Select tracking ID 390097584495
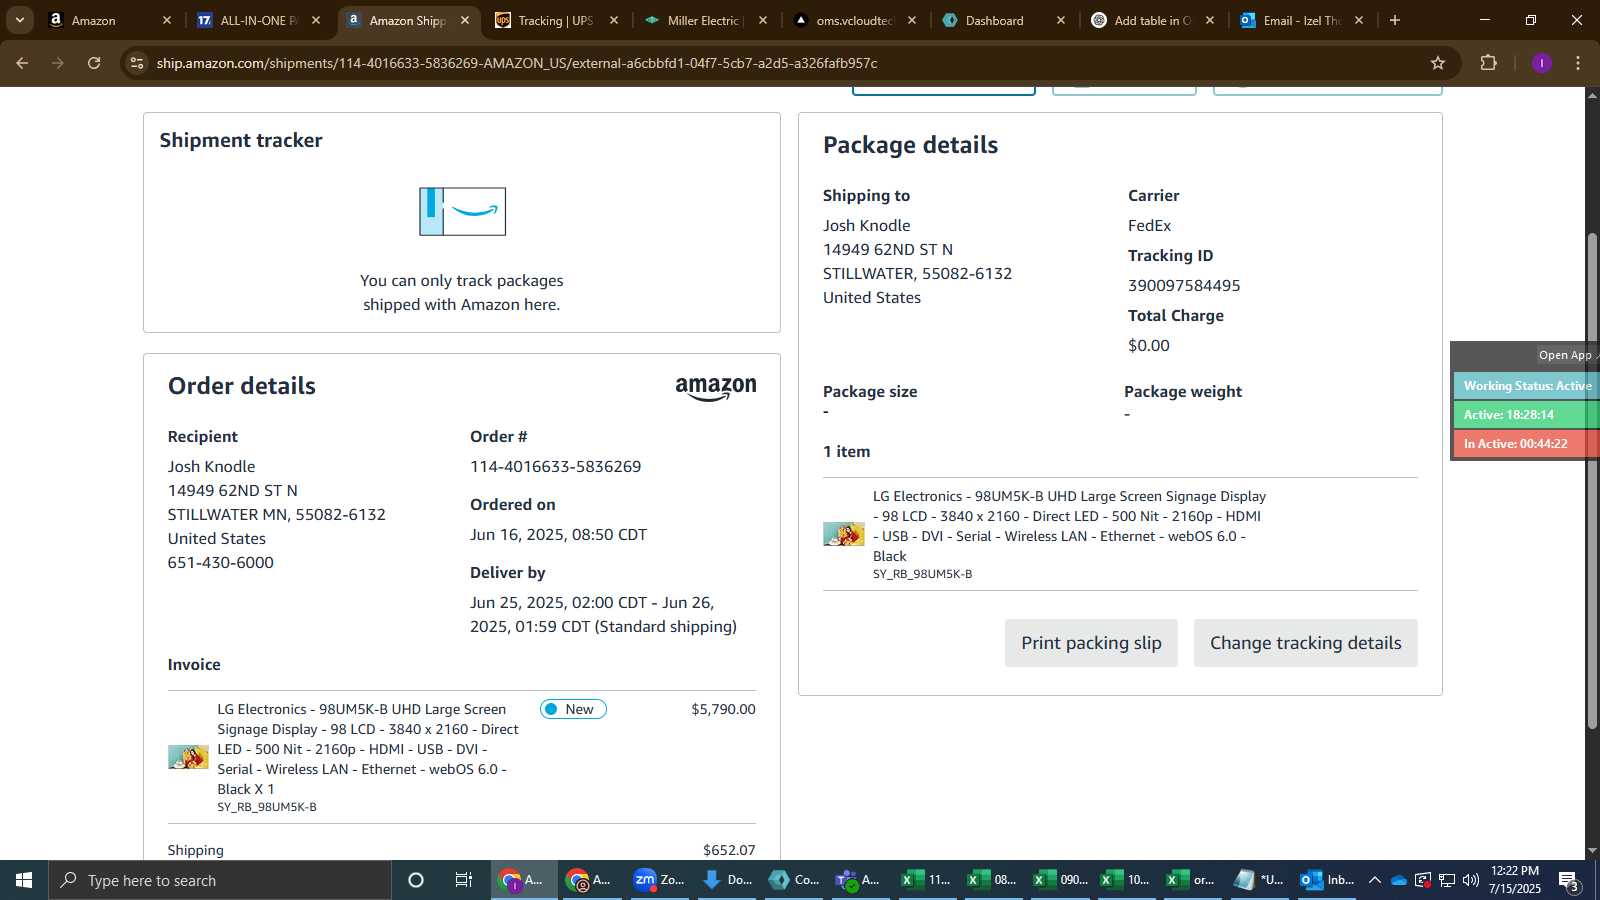 [1184, 286]
